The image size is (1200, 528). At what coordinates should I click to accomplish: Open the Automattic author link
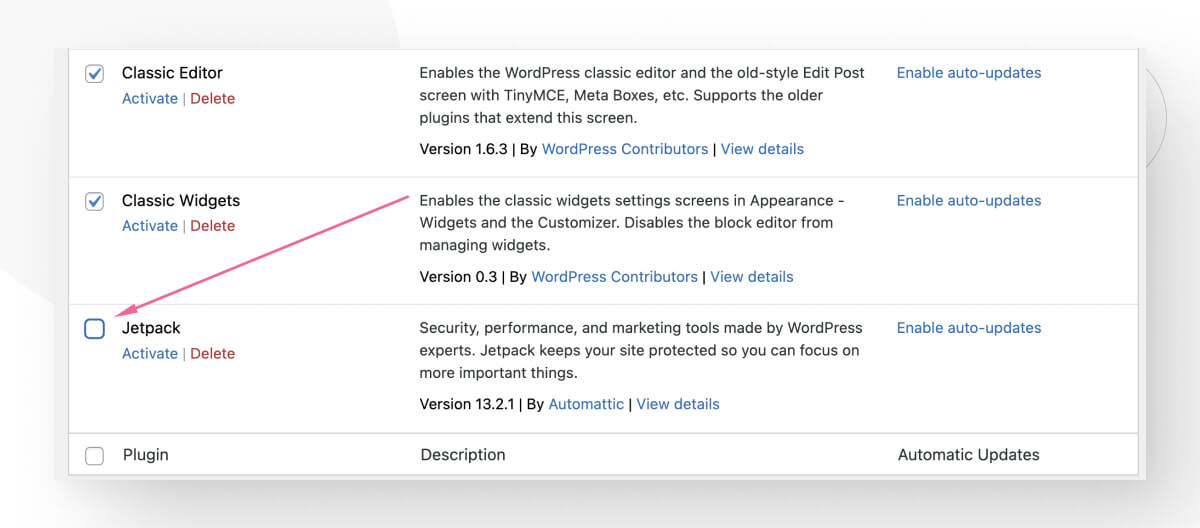[x=586, y=404]
